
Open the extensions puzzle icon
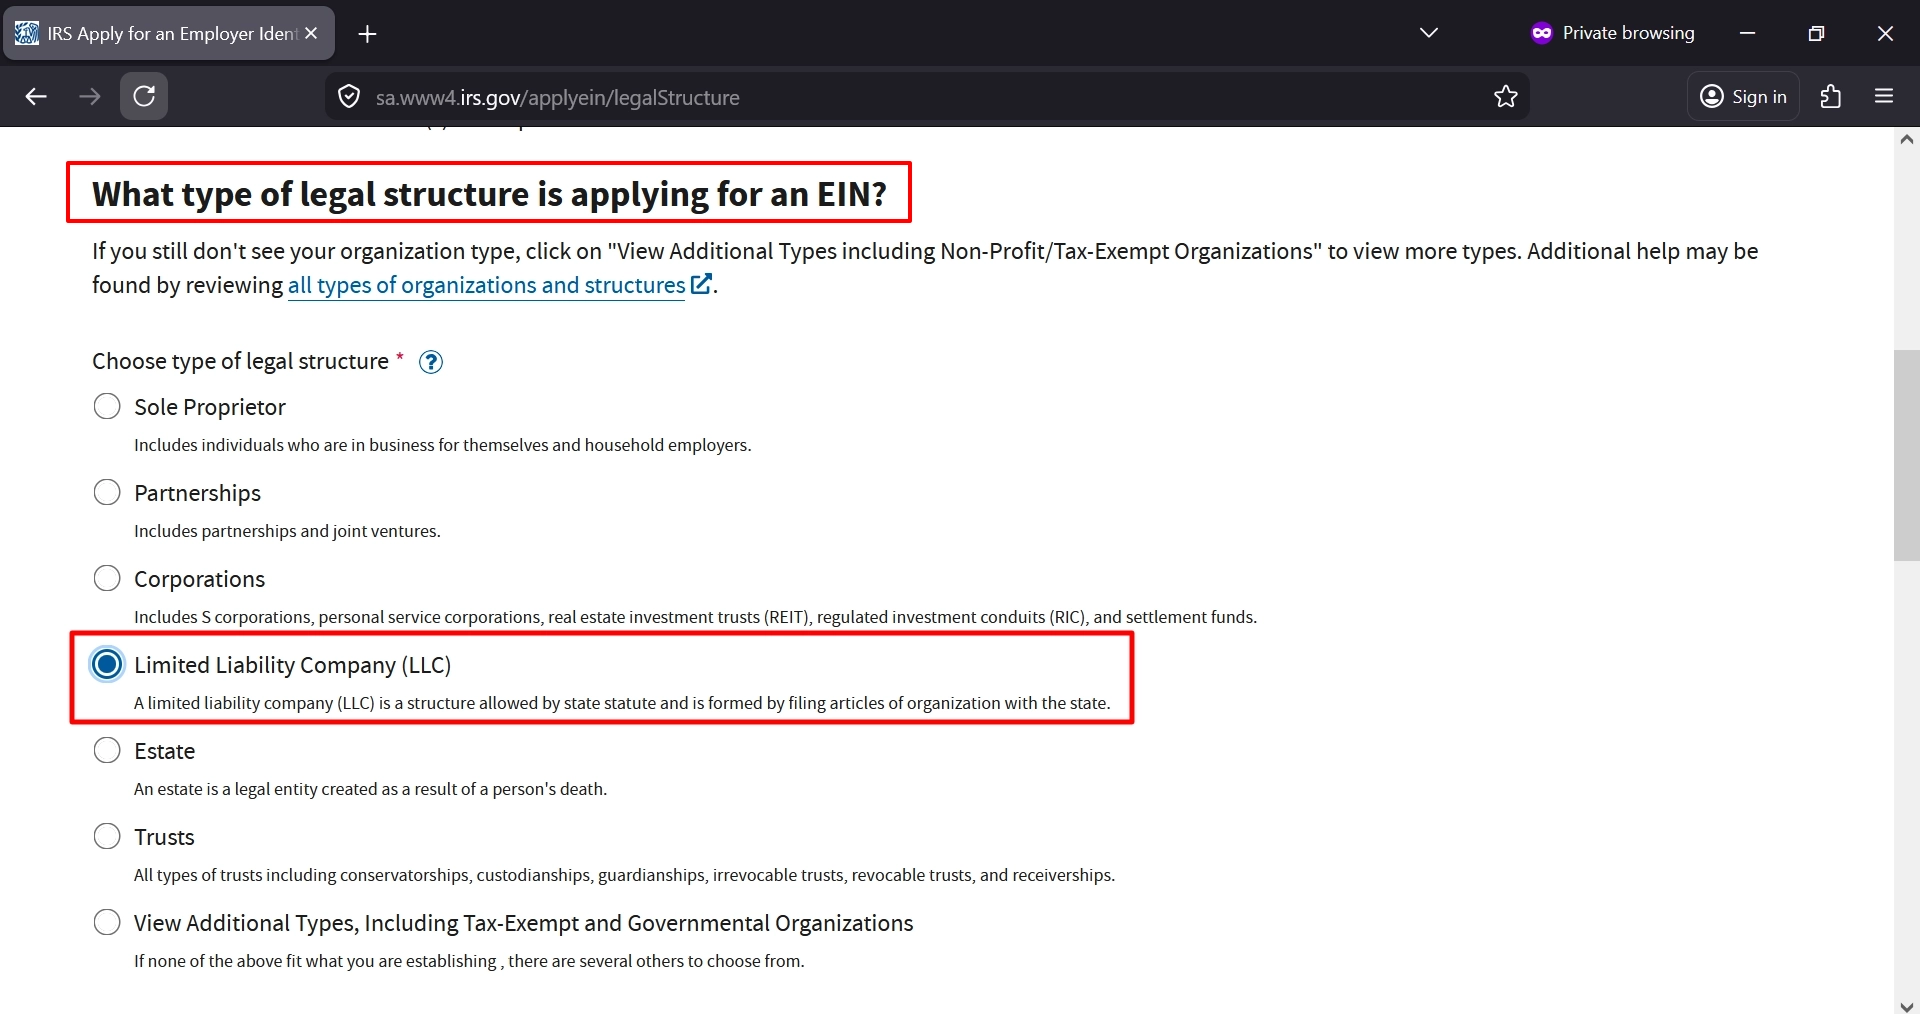(1830, 97)
